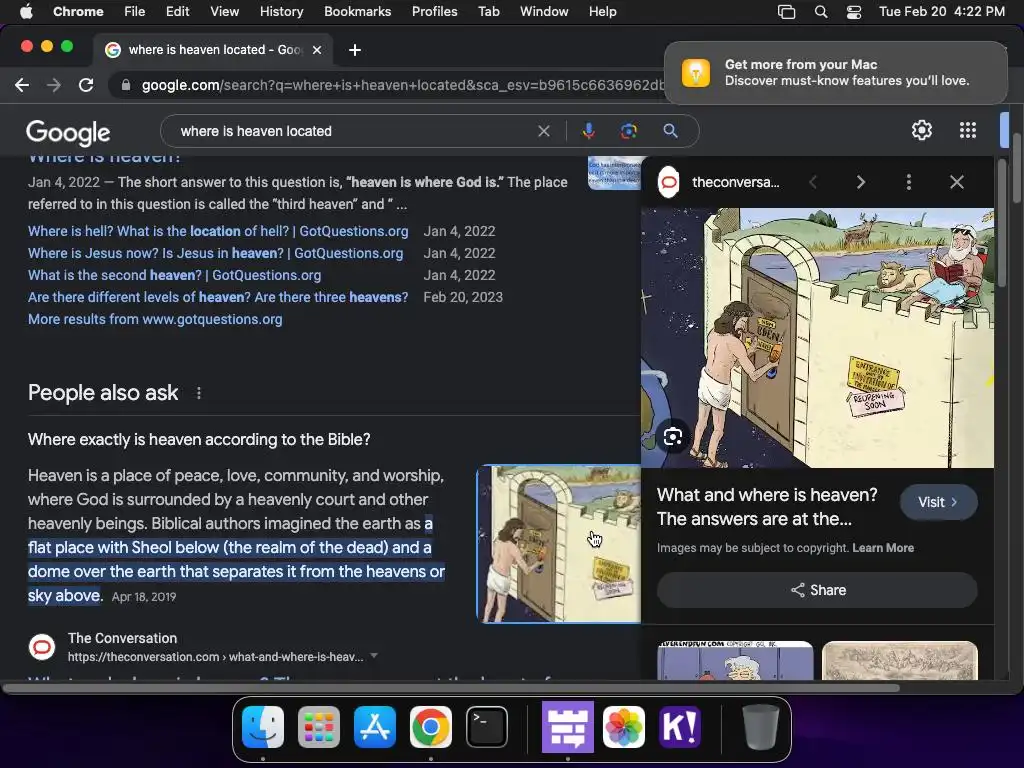This screenshot has height=768, width=1024.
Task: Open Are there different levels of heaven link
Action: coord(217,297)
